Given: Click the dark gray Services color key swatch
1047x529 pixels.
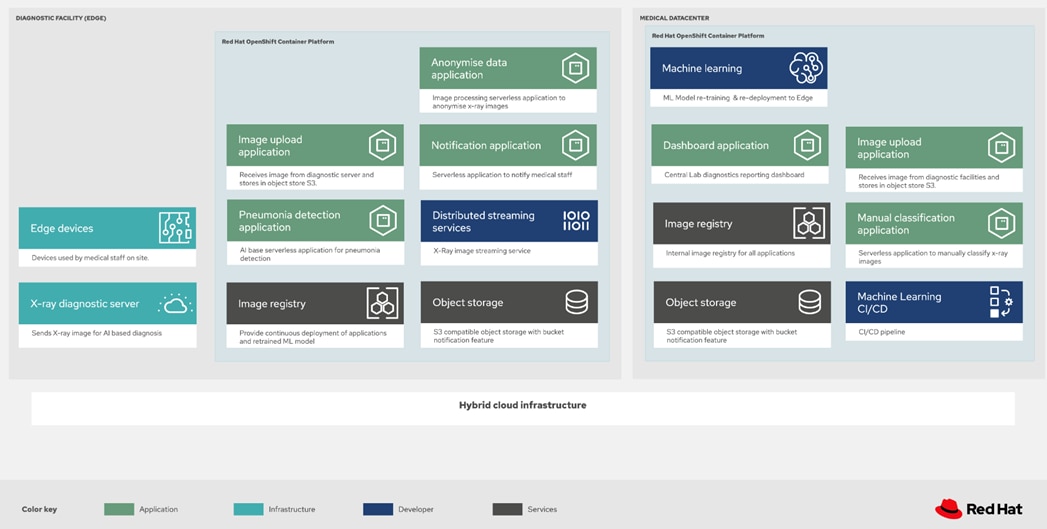Looking at the screenshot, I should pos(507,509).
